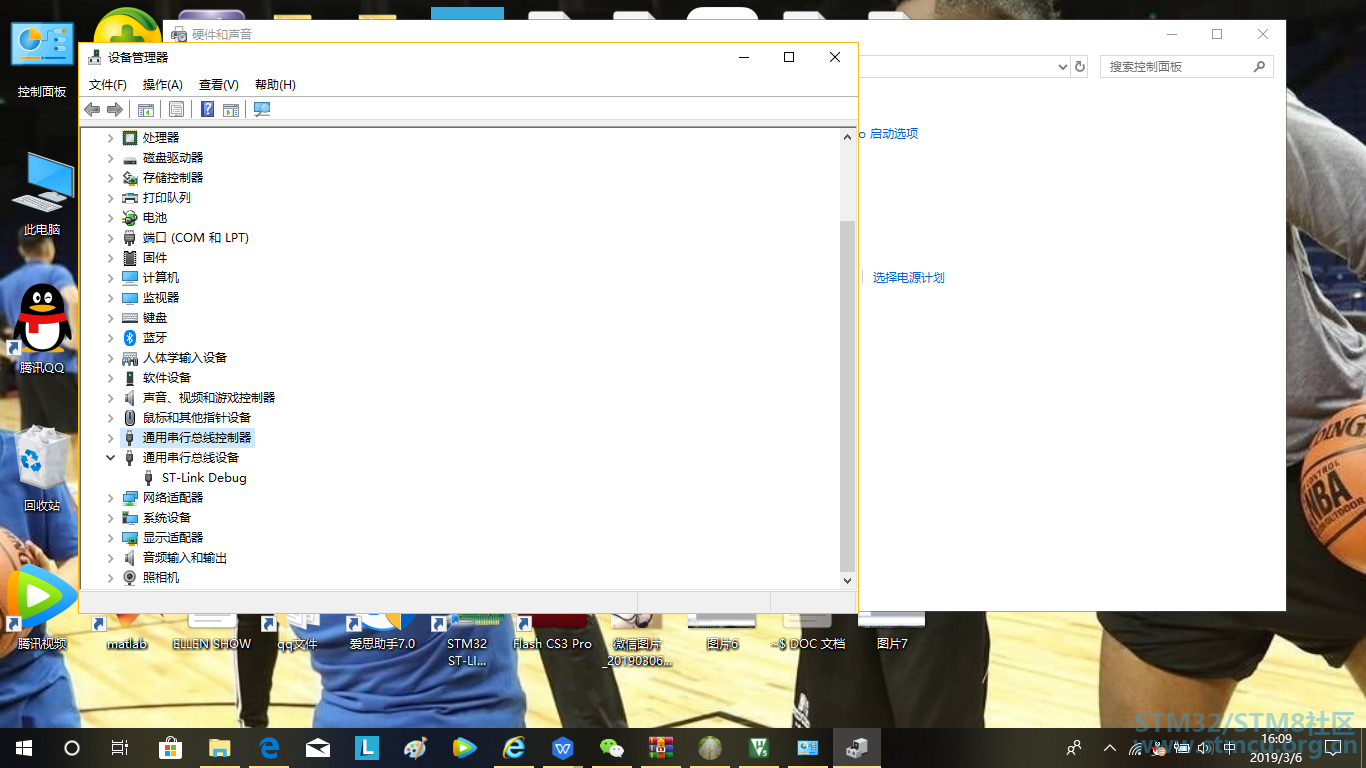Toggle the console tree toolbar icon
The image size is (1366, 768).
[146, 109]
